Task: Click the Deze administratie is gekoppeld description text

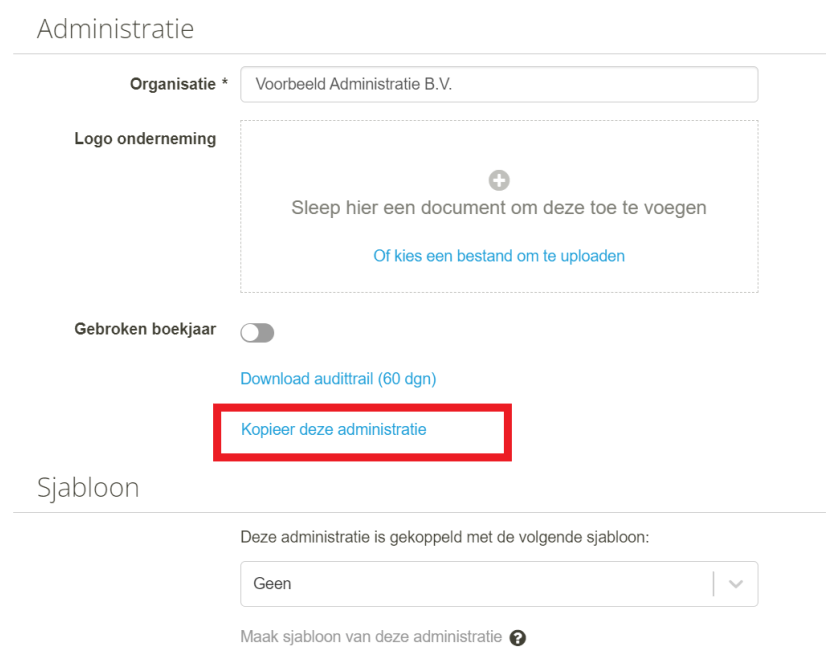Action: click(445, 537)
